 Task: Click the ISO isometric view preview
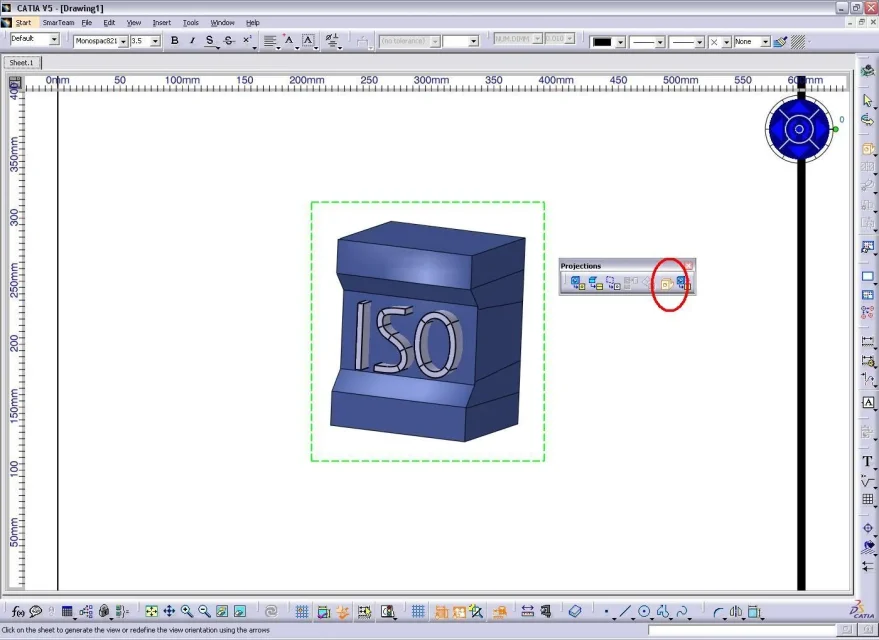coord(428,331)
